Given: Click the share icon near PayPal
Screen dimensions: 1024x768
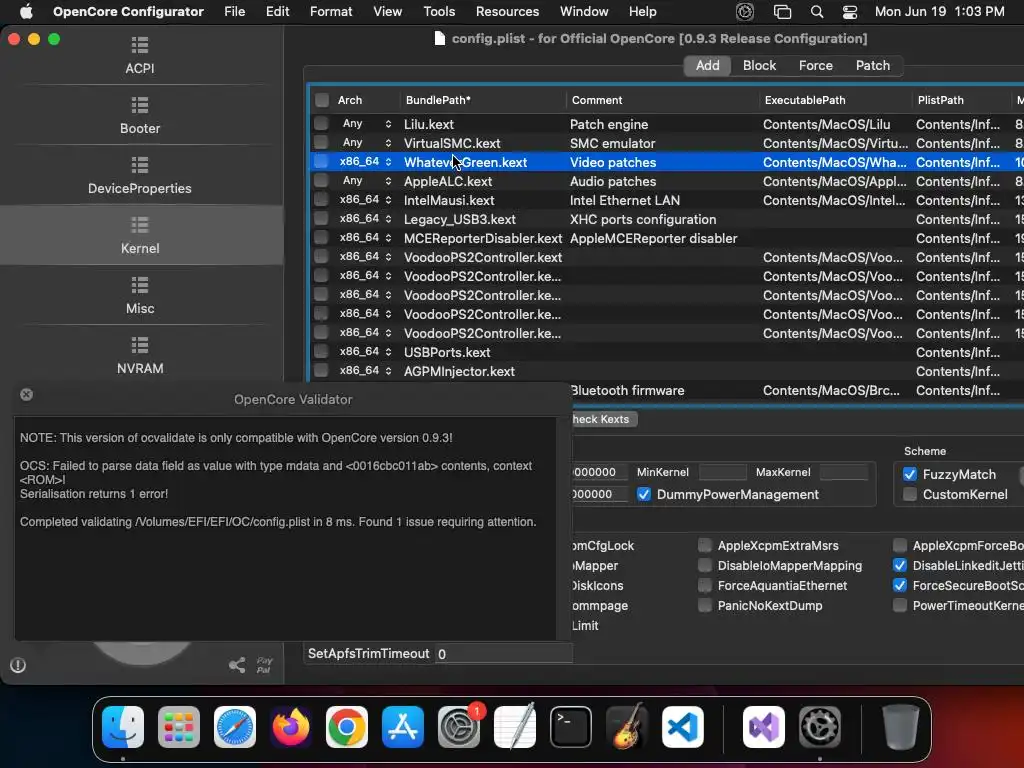Looking at the screenshot, I should pyautogui.click(x=237, y=665).
